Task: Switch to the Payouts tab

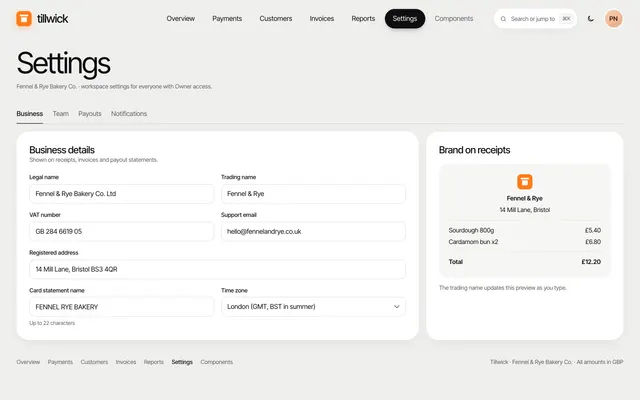Action: [x=90, y=114]
